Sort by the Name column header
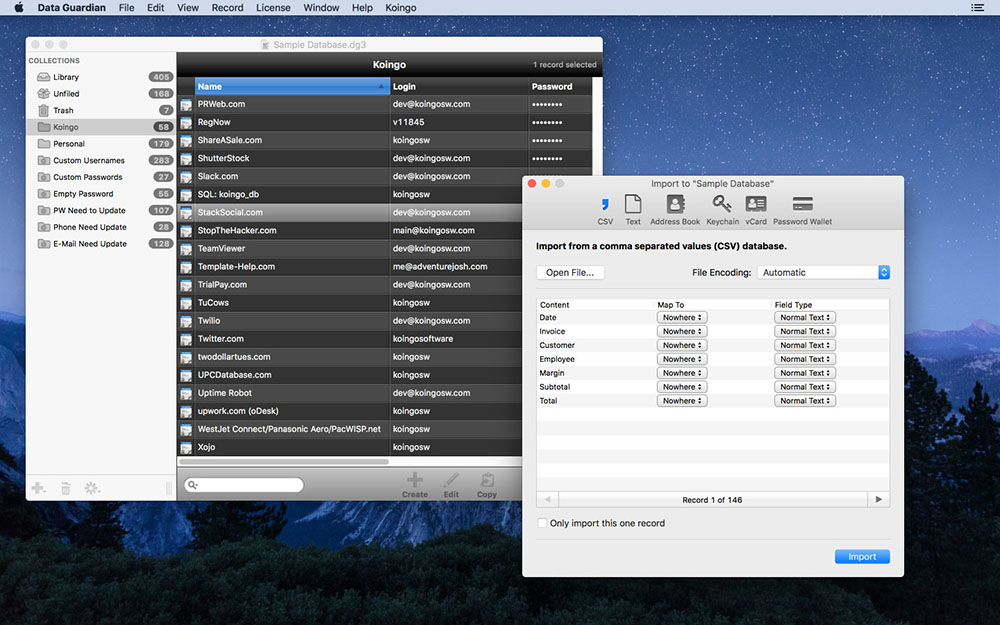1000x625 pixels. pyautogui.click(x=292, y=87)
